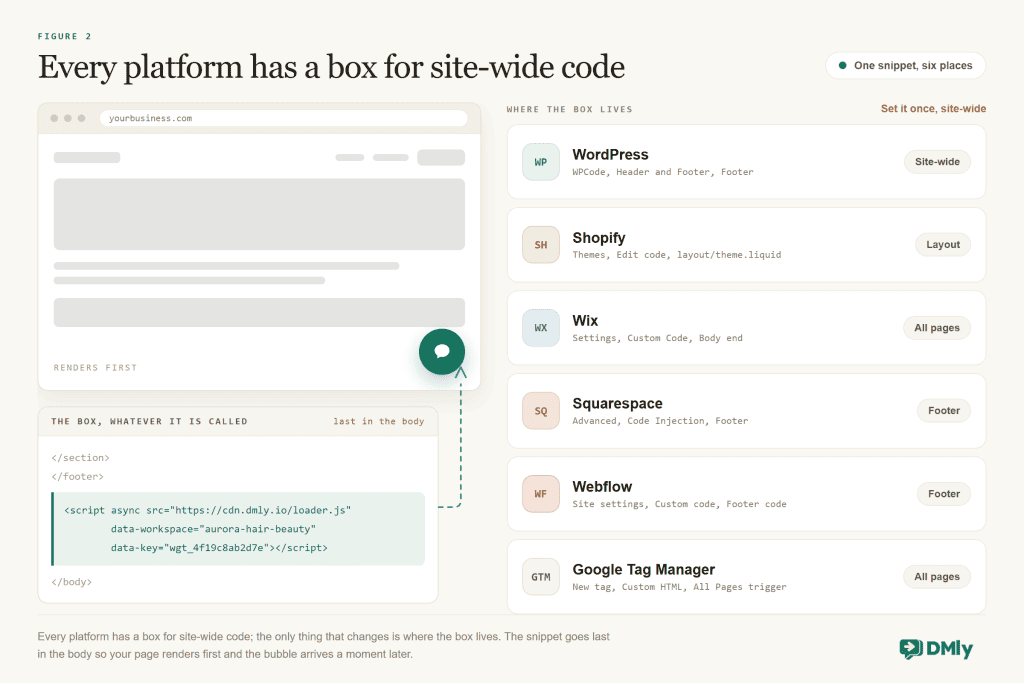Screen dimensions: 1024x683
Task: Click the RENDERS FIRST label
Action: 95,368
